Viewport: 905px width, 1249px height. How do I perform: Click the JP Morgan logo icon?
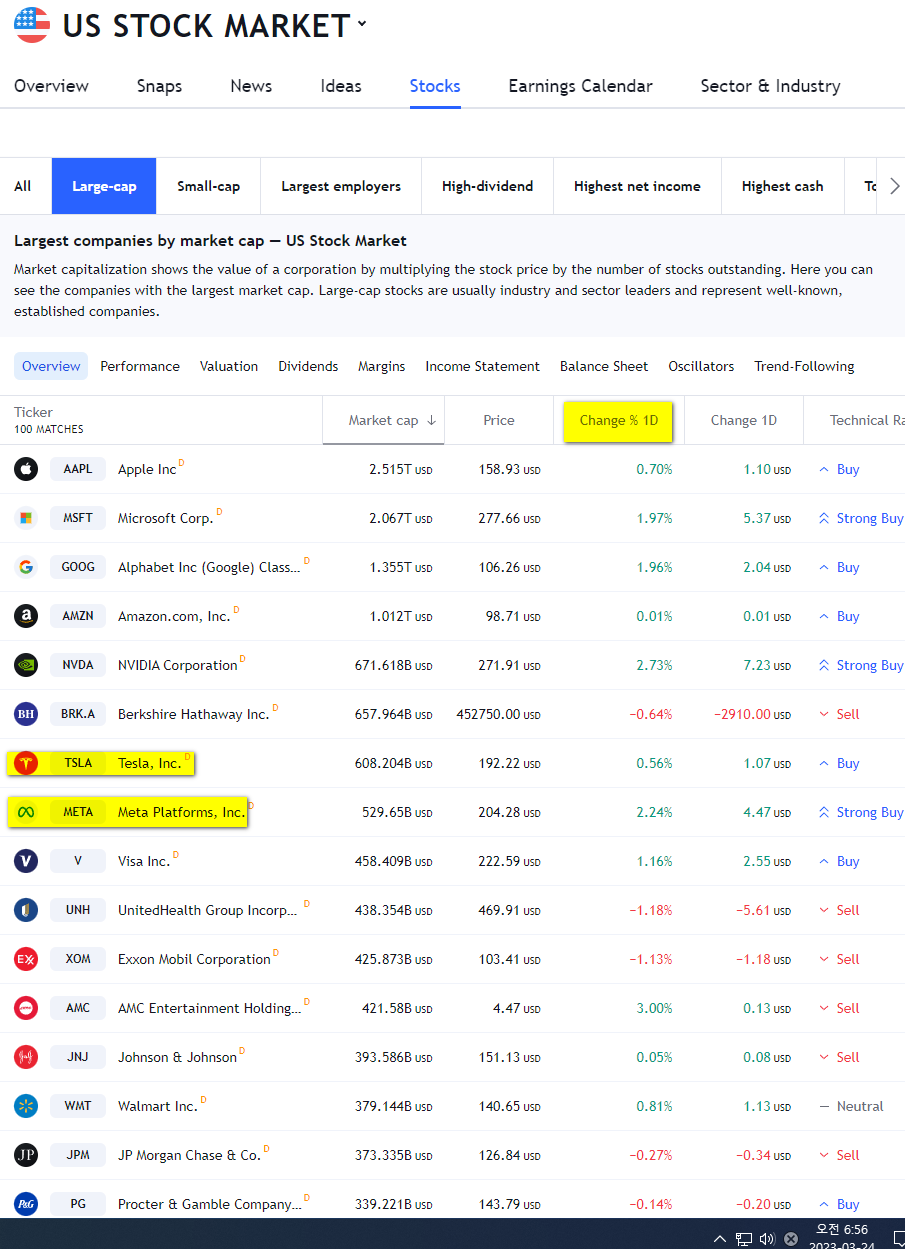[26, 1155]
